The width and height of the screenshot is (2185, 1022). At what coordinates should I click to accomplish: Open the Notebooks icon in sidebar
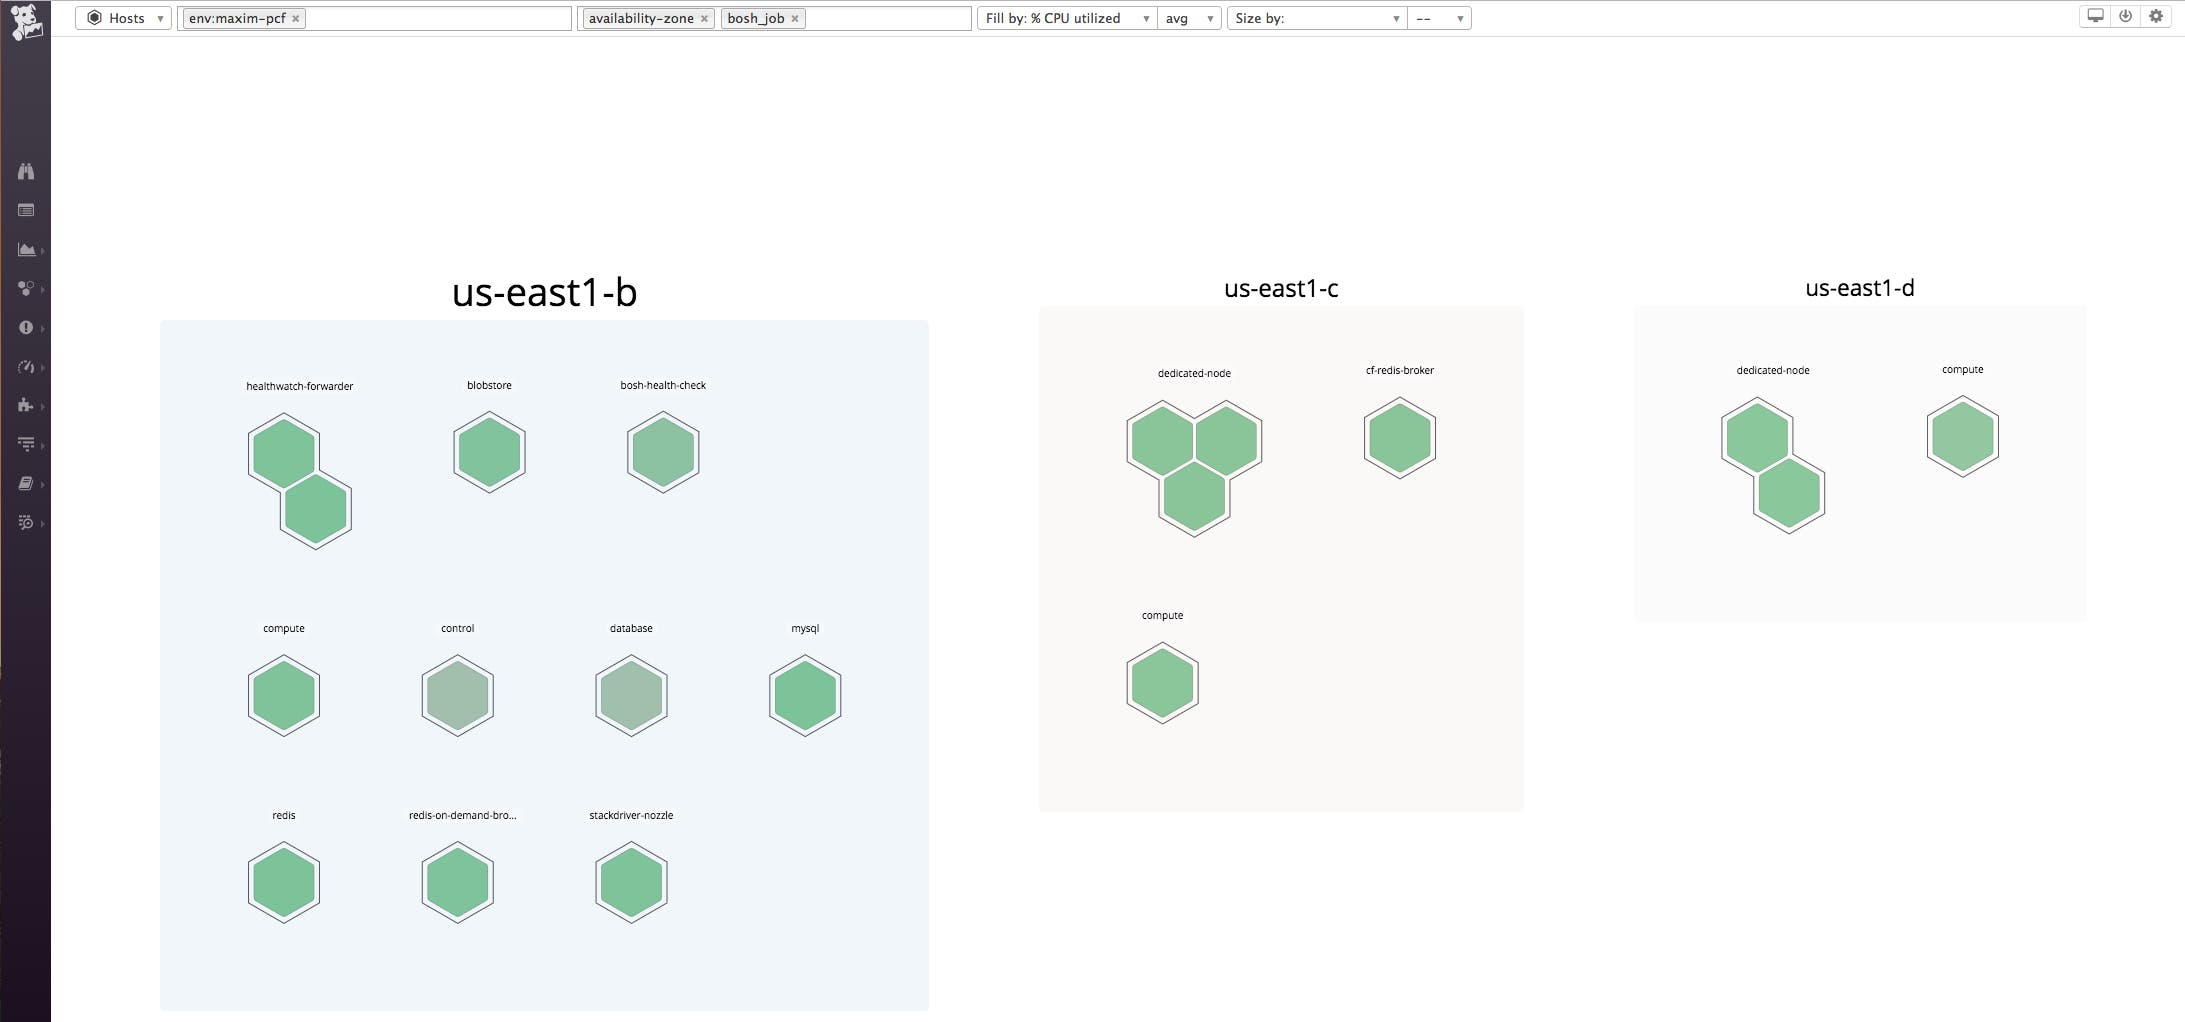coord(27,483)
